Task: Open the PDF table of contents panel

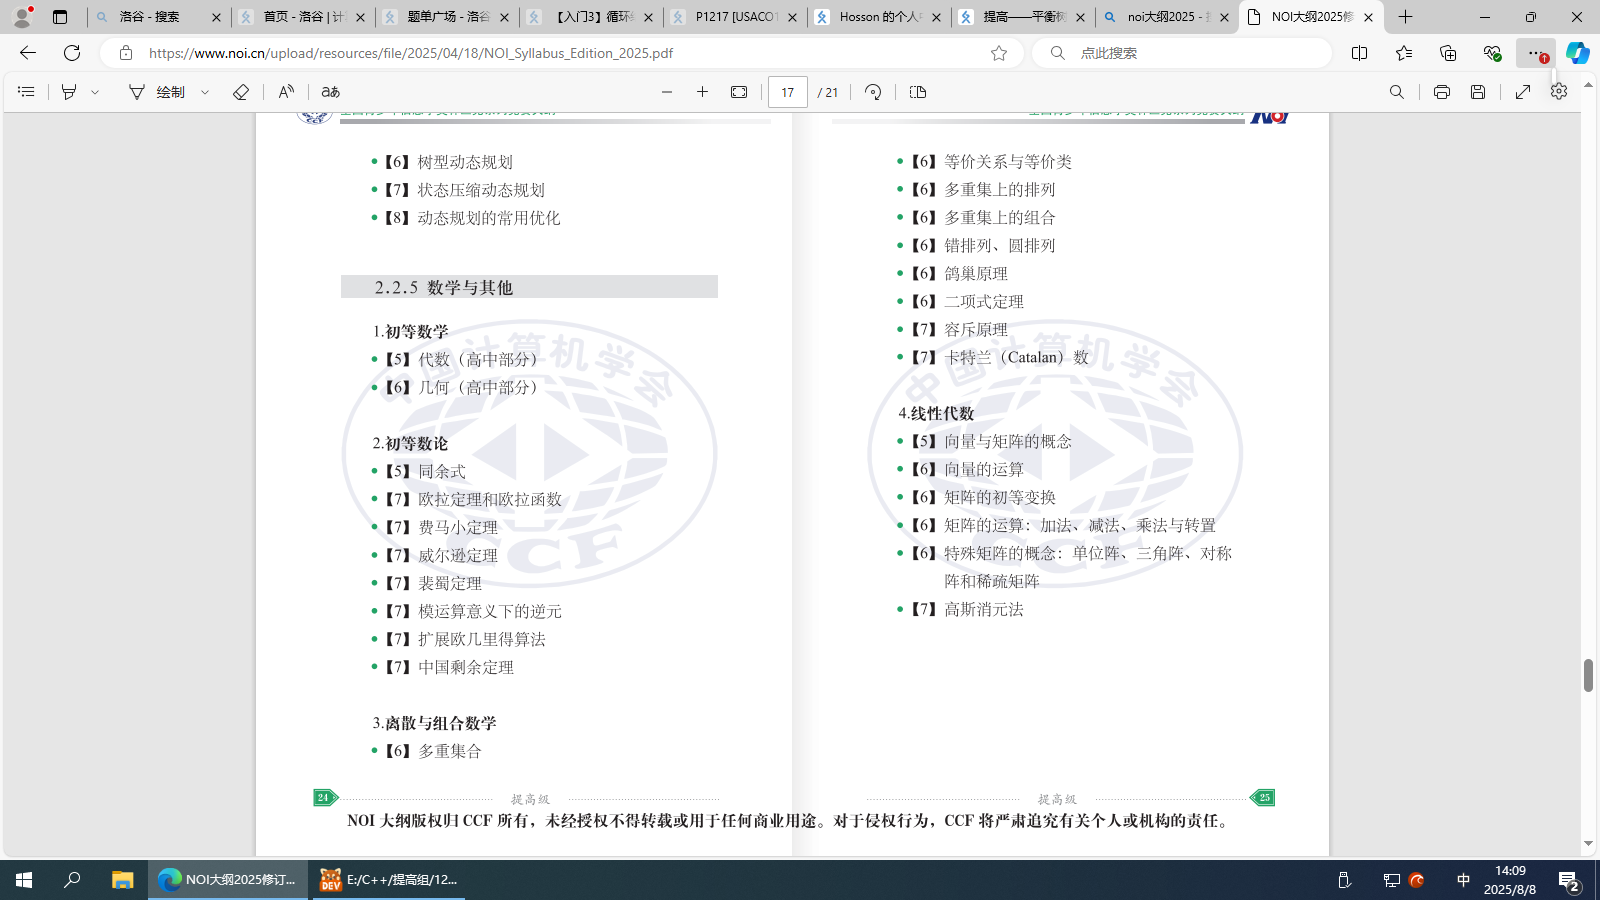Action: [26, 92]
